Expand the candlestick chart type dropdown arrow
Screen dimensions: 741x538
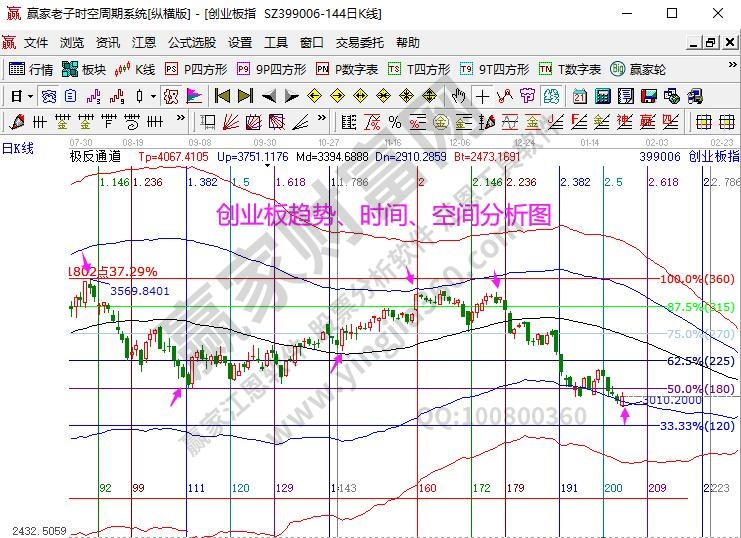[154, 96]
